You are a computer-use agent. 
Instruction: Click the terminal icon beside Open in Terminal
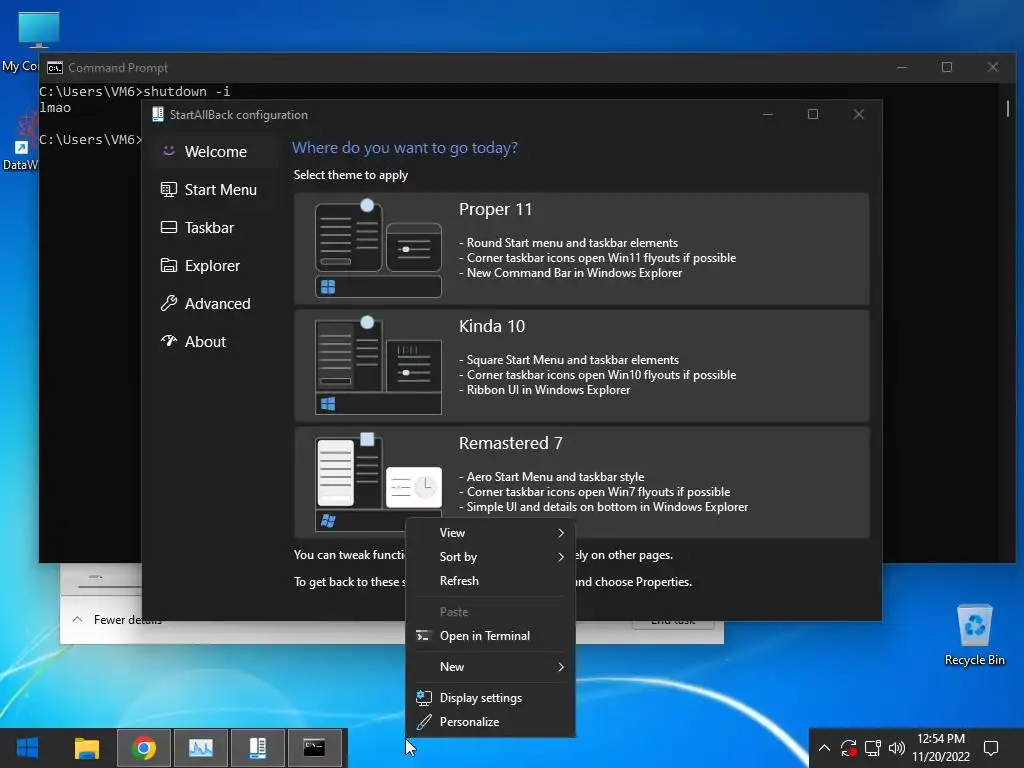point(423,636)
